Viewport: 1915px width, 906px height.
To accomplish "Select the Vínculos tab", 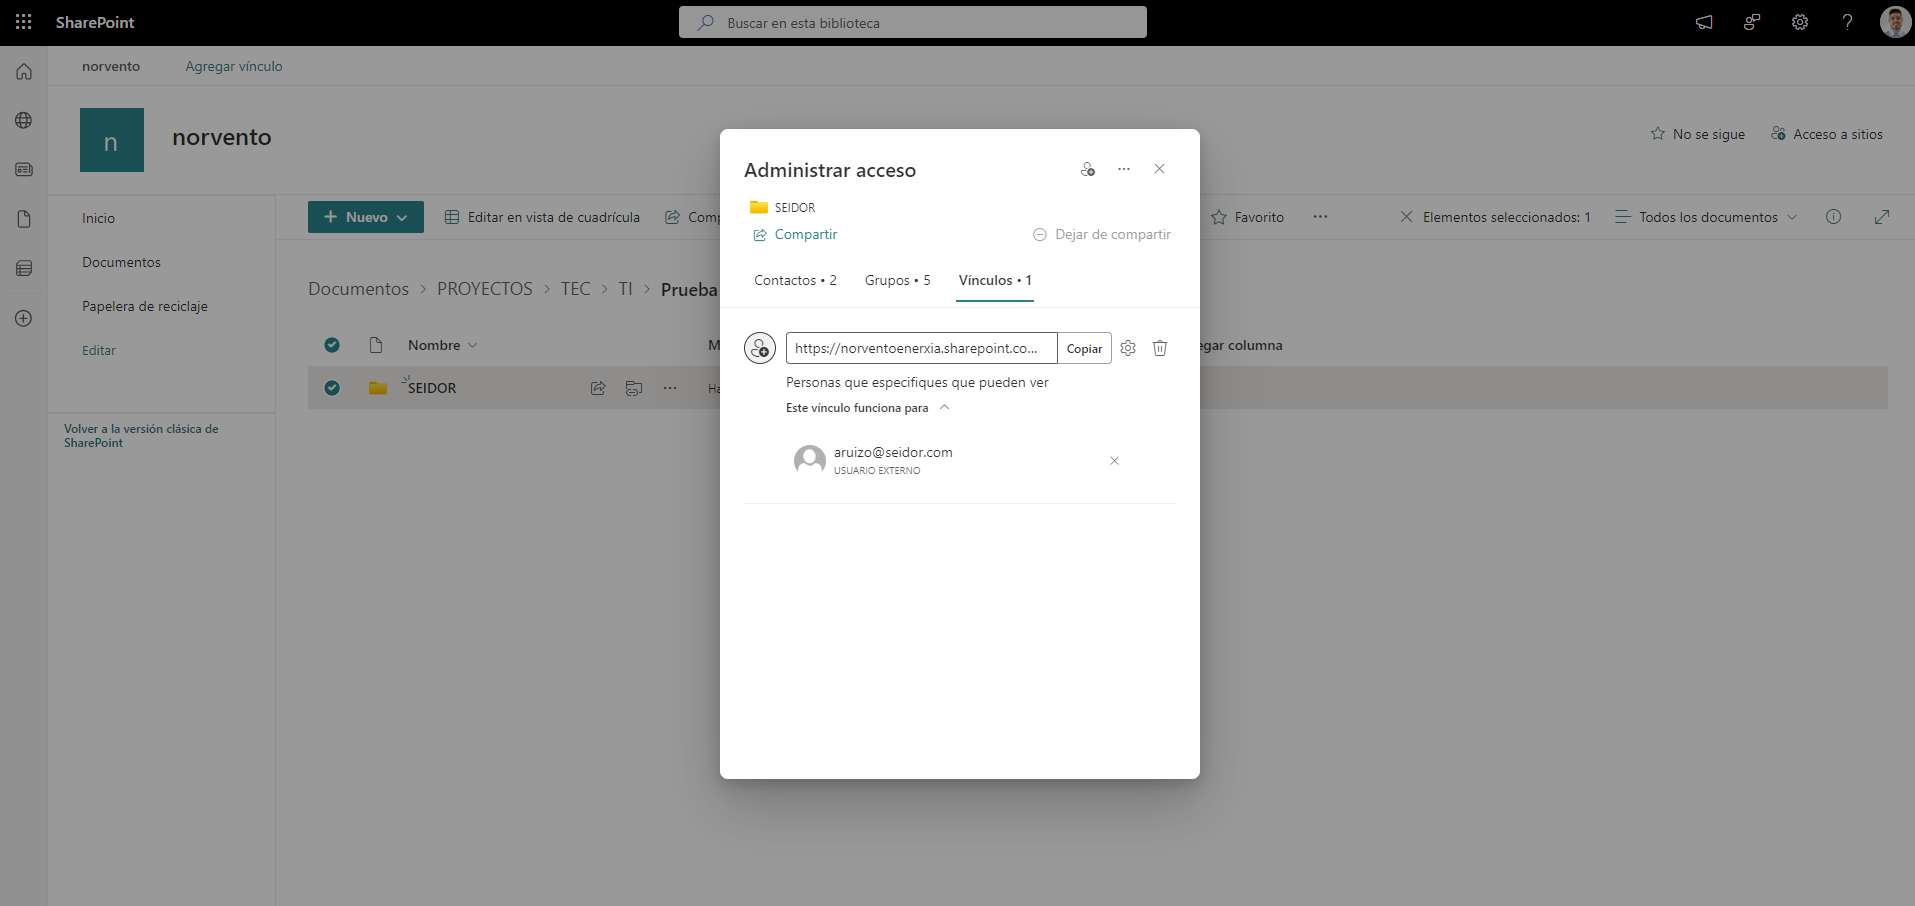I will pos(995,280).
